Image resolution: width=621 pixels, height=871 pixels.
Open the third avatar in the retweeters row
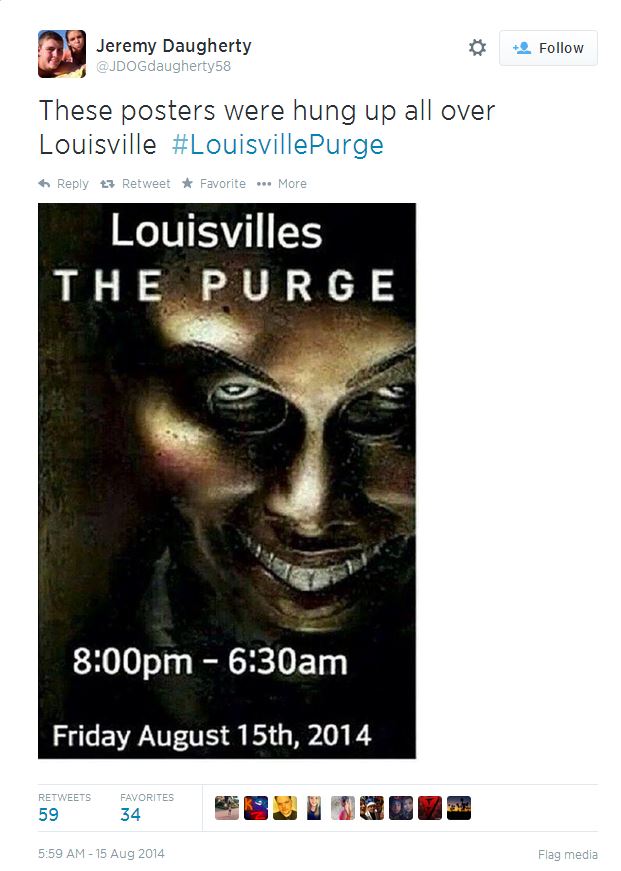coord(284,808)
